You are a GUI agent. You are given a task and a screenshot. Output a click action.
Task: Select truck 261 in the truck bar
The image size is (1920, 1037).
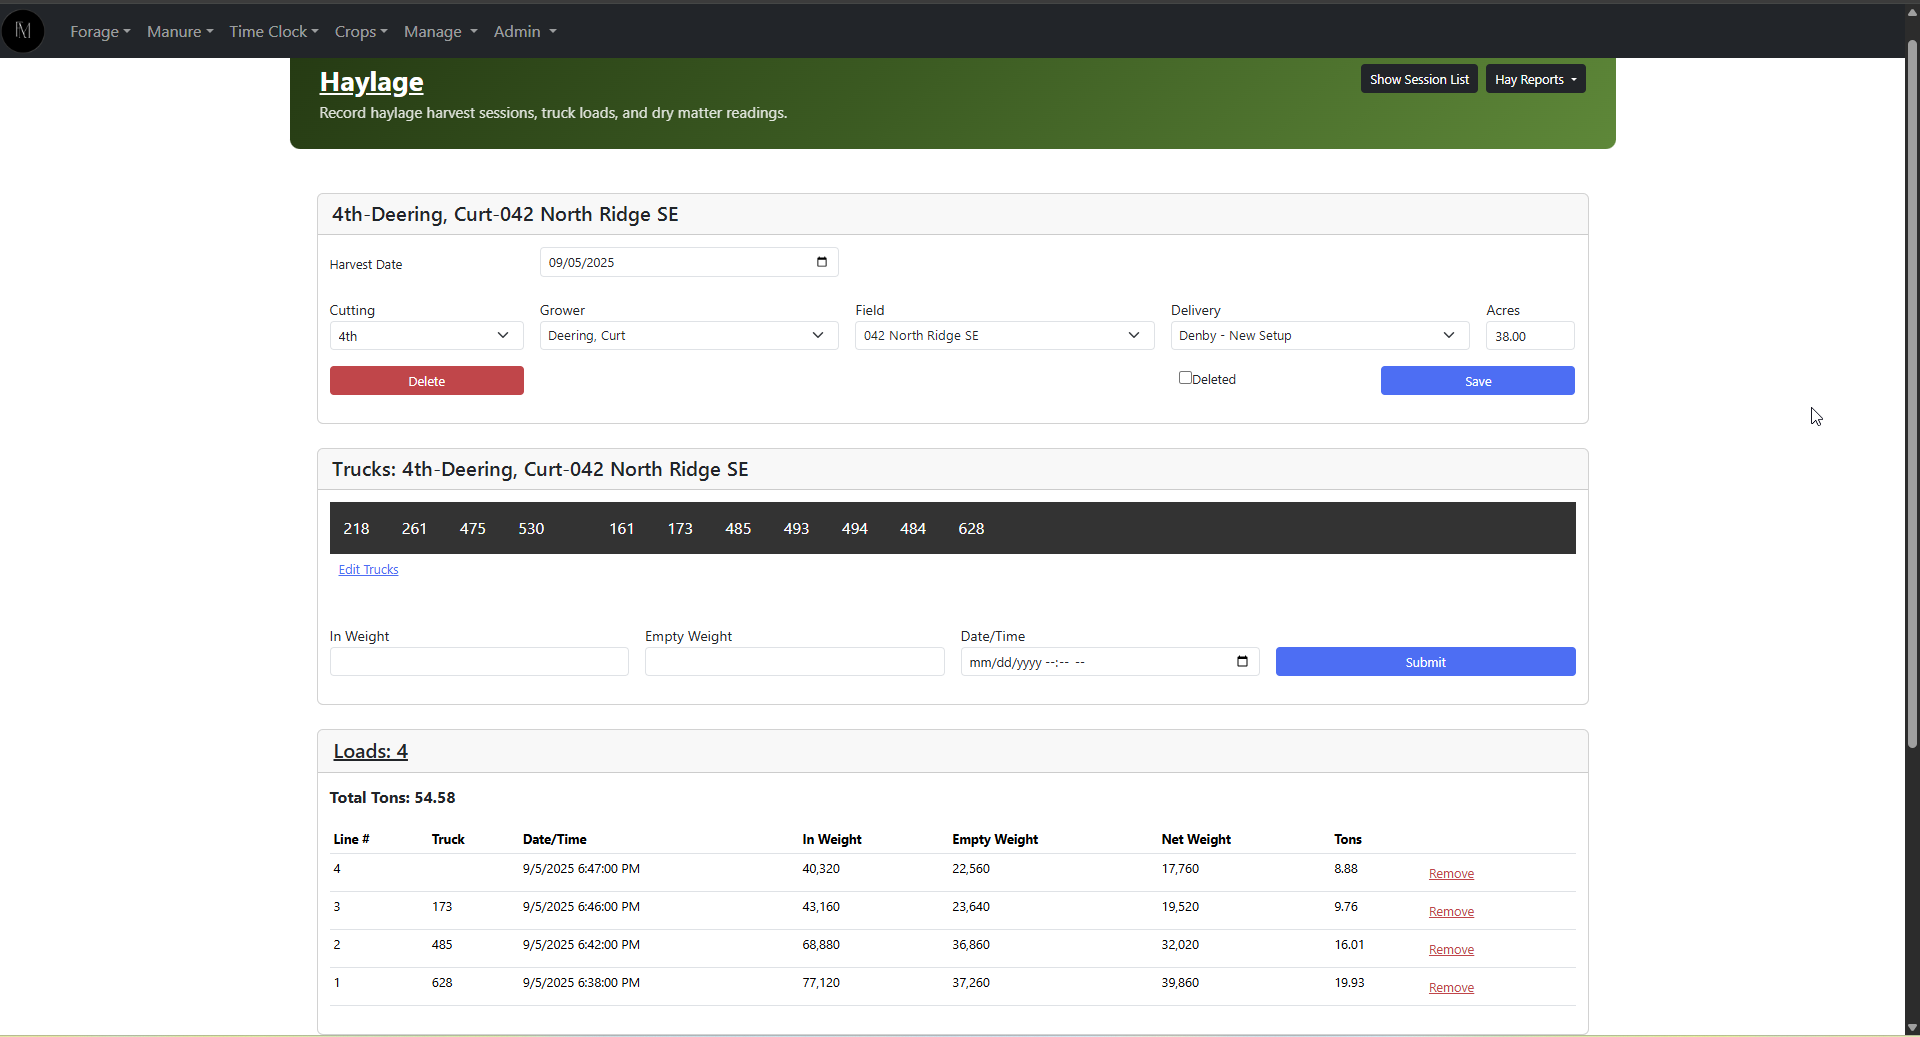tap(414, 529)
